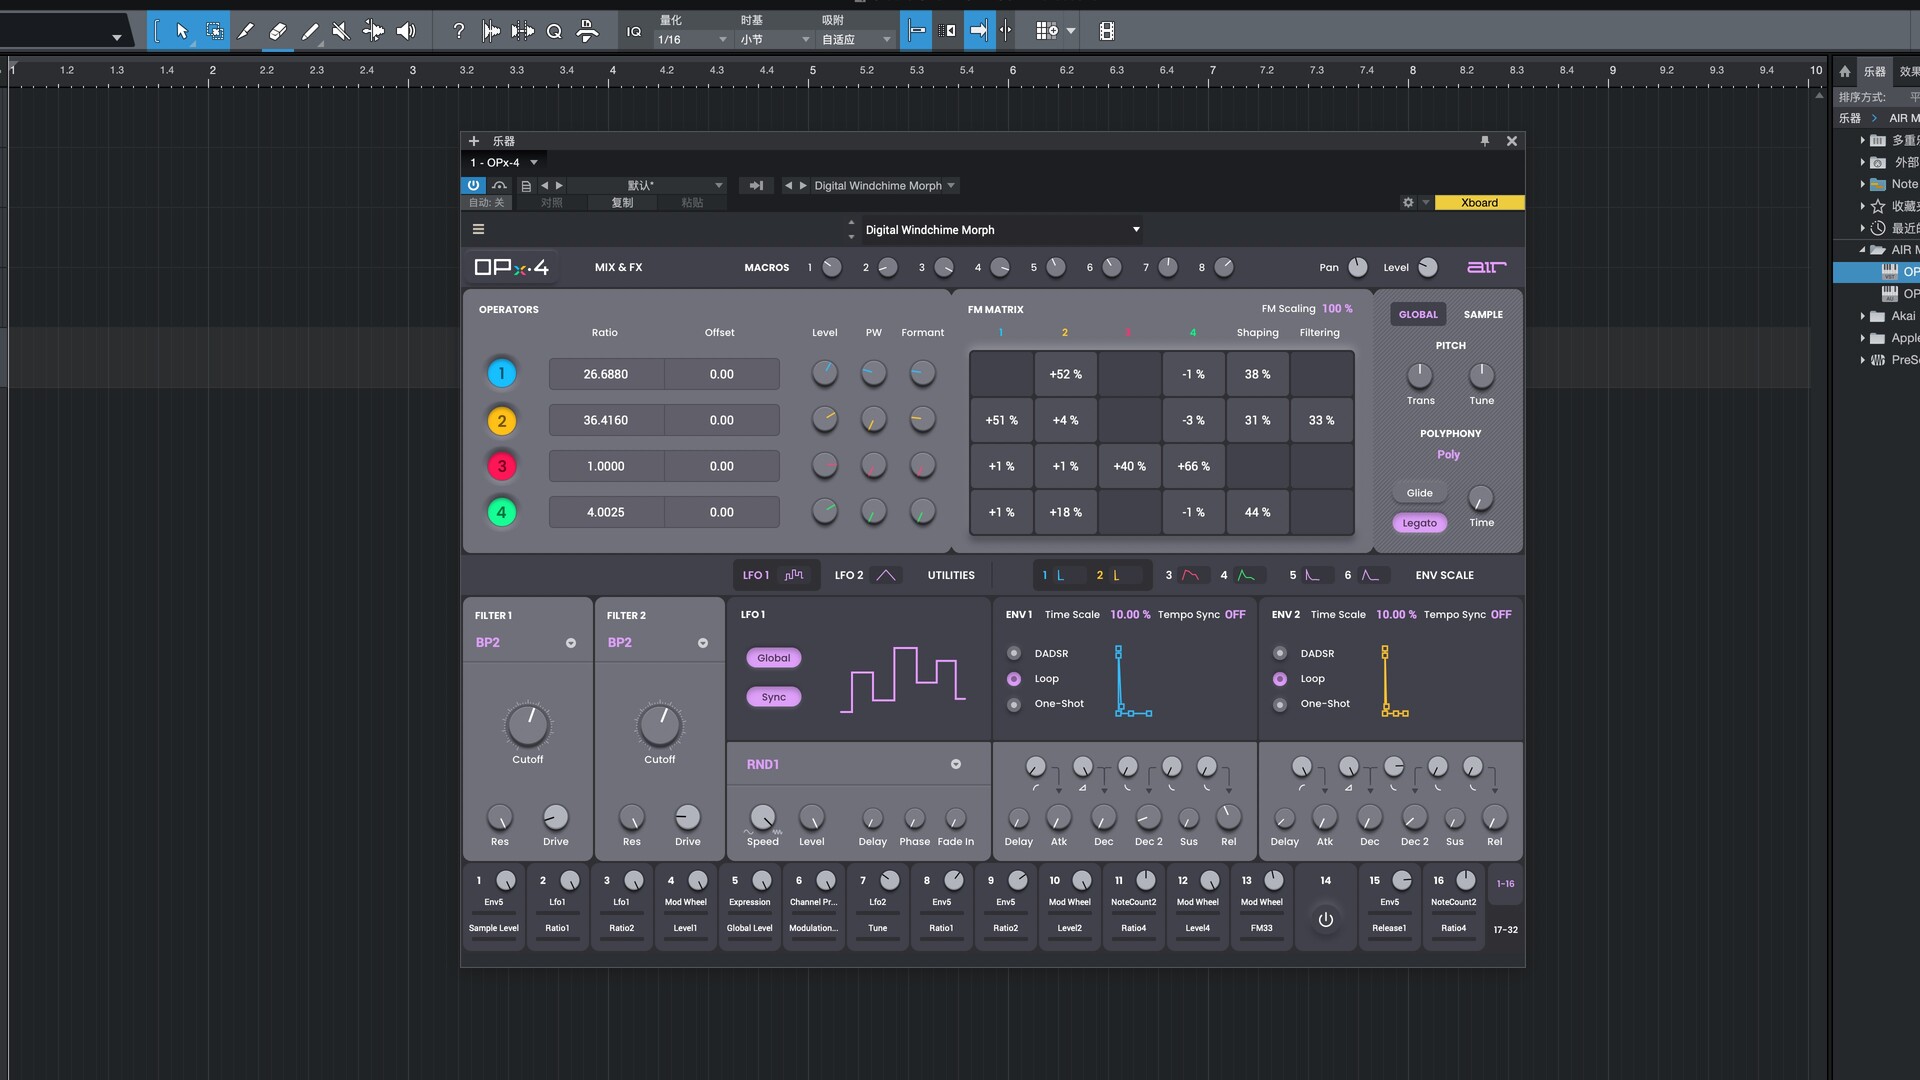Image resolution: width=1920 pixels, height=1080 pixels.
Task: Open the quantize 1/16 dropdown
Action: pos(692,40)
